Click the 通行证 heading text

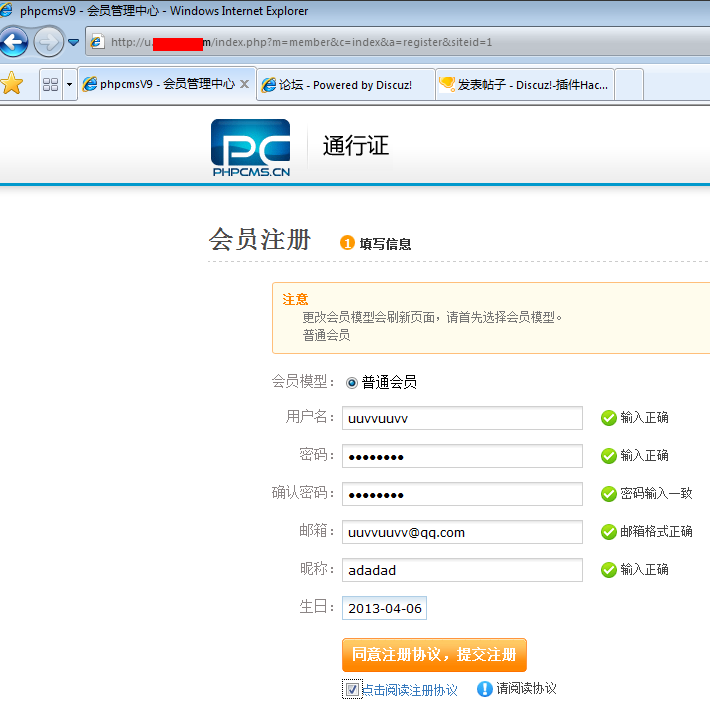356,146
